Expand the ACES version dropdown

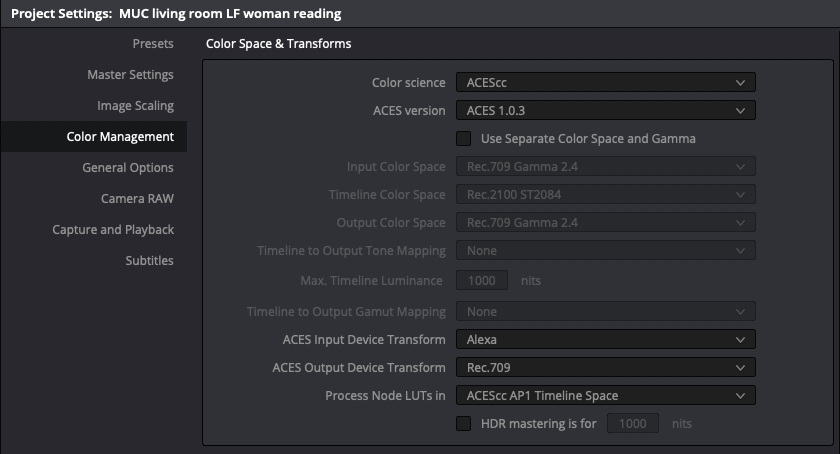(x=605, y=111)
